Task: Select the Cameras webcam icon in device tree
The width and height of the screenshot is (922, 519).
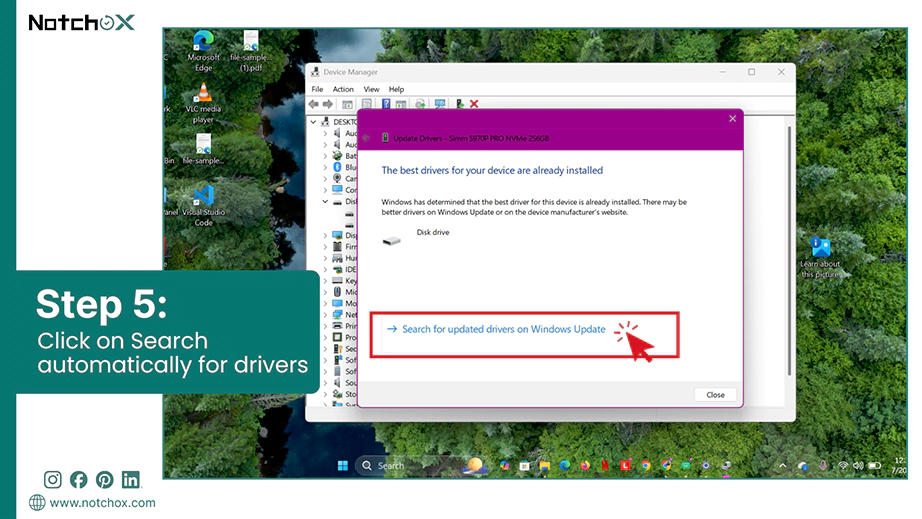Action: point(337,179)
